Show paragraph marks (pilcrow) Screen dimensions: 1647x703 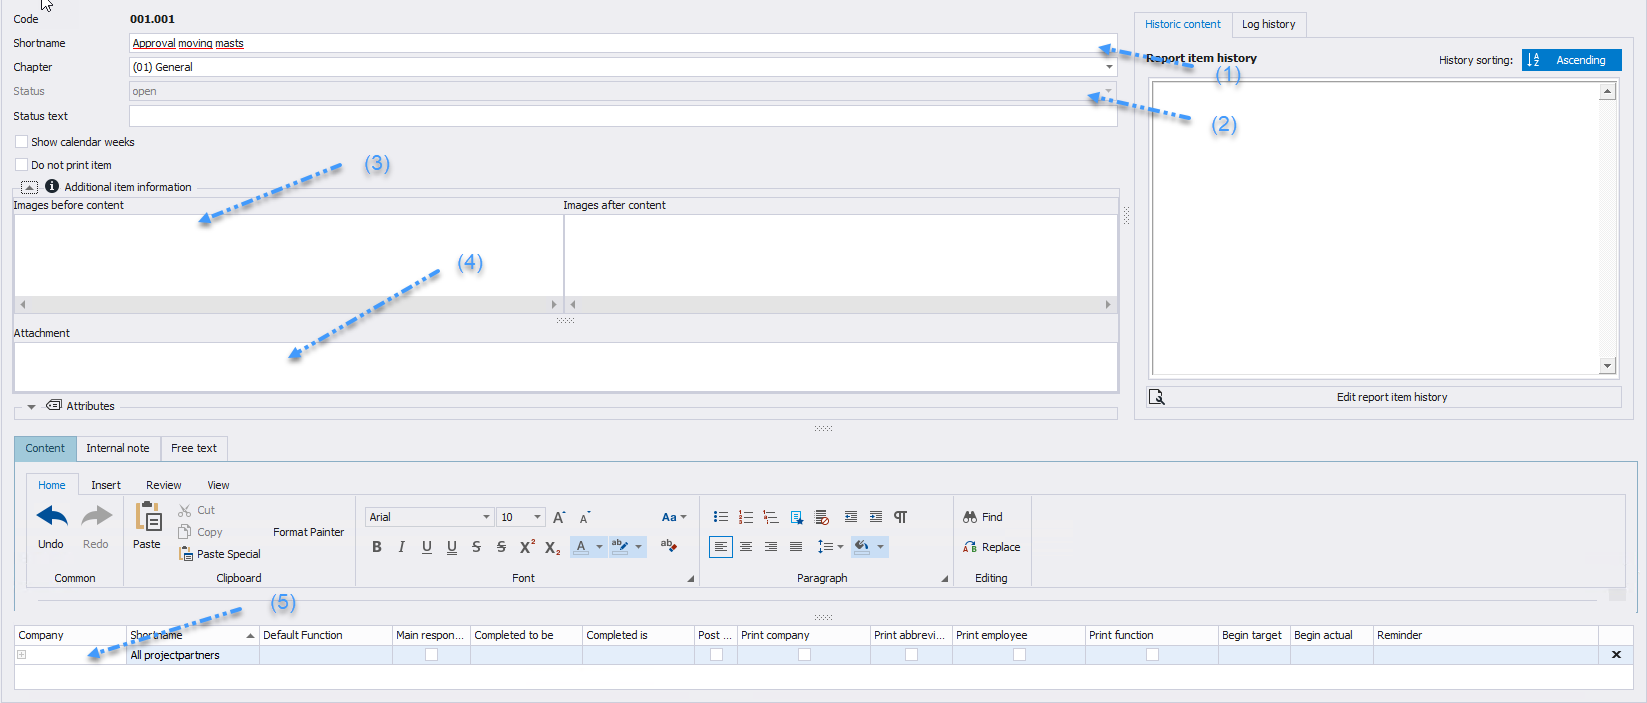tap(901, 517)
